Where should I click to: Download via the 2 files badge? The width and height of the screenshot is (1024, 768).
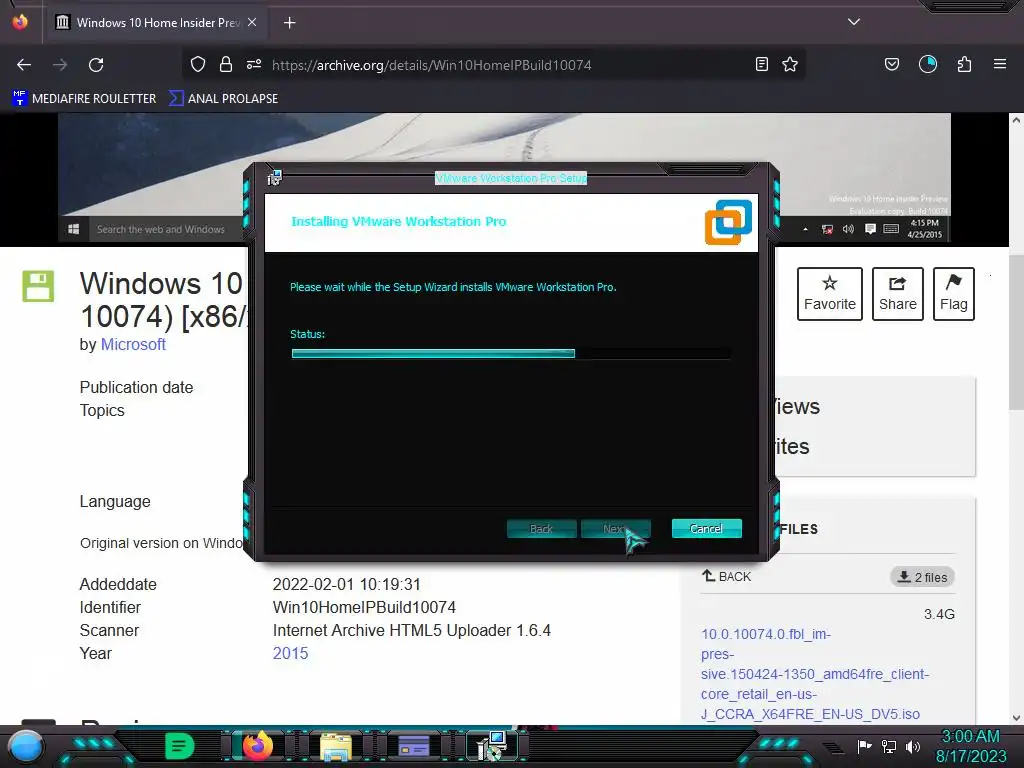(x=923, y=577)
